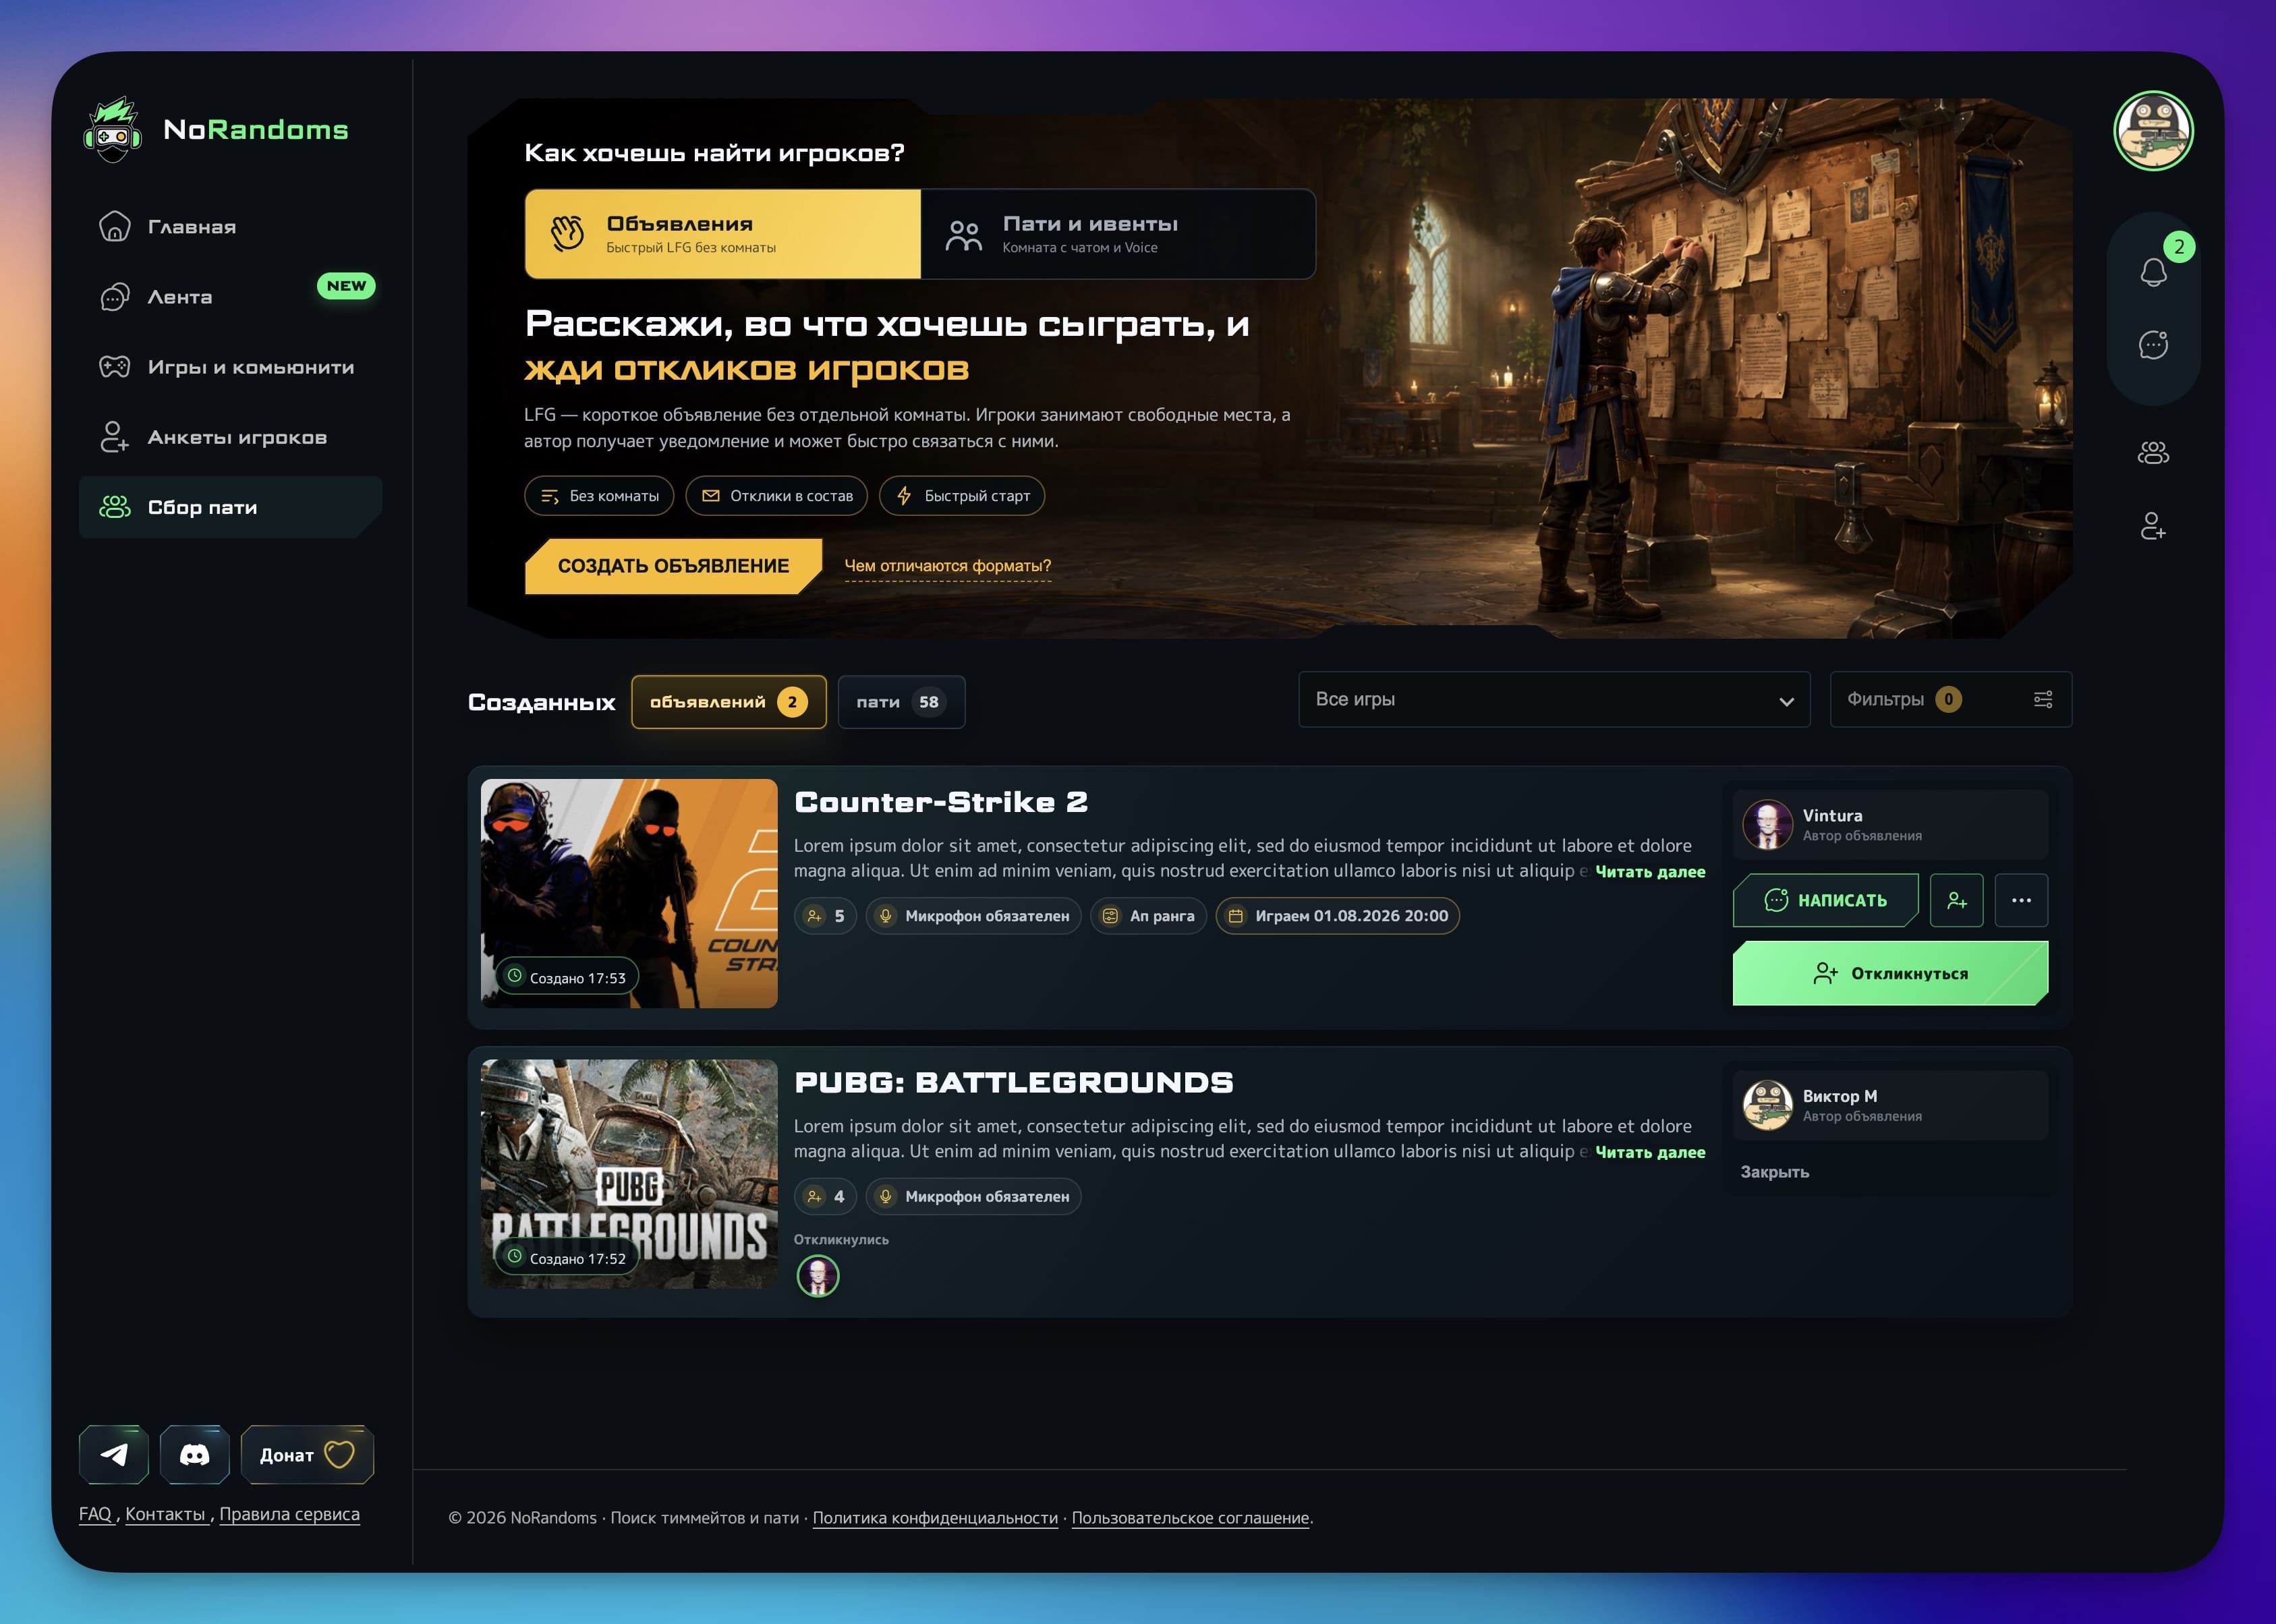Open the responded player's avatar under Откликнулись
Viewport: 2276px width, 1624px height.
point(818,1276)
